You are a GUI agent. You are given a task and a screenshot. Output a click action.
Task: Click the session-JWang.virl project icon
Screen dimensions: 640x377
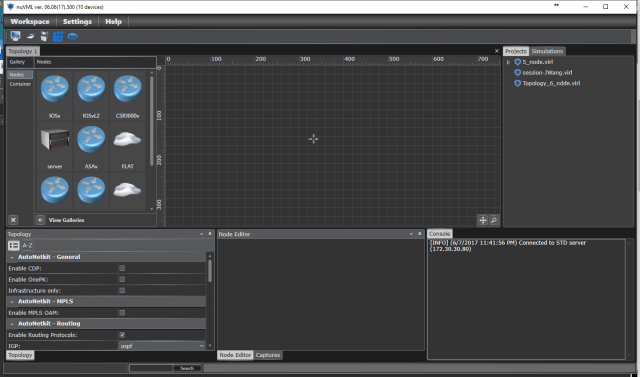[518, 73]
